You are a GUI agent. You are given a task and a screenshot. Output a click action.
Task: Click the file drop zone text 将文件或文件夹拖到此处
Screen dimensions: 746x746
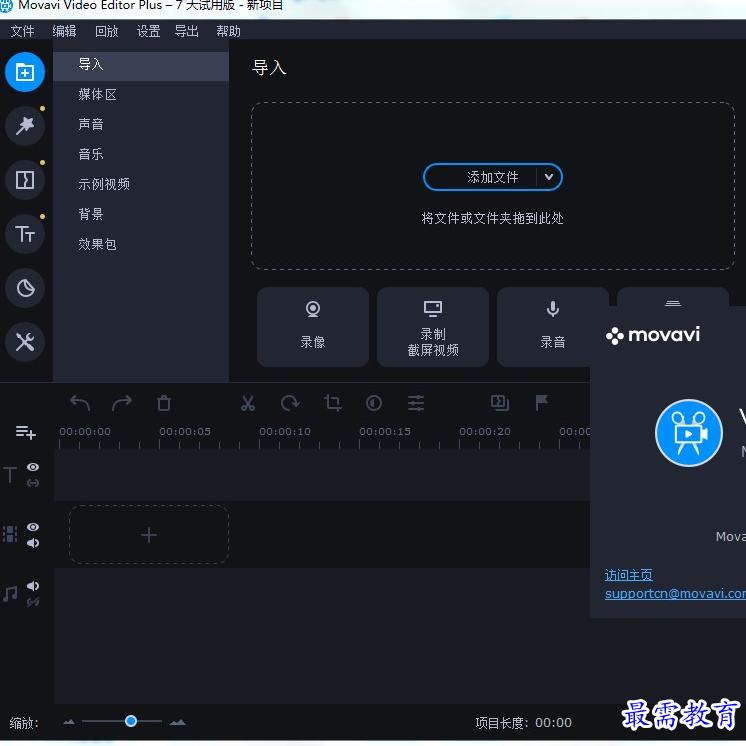click(x=492, y=218)
